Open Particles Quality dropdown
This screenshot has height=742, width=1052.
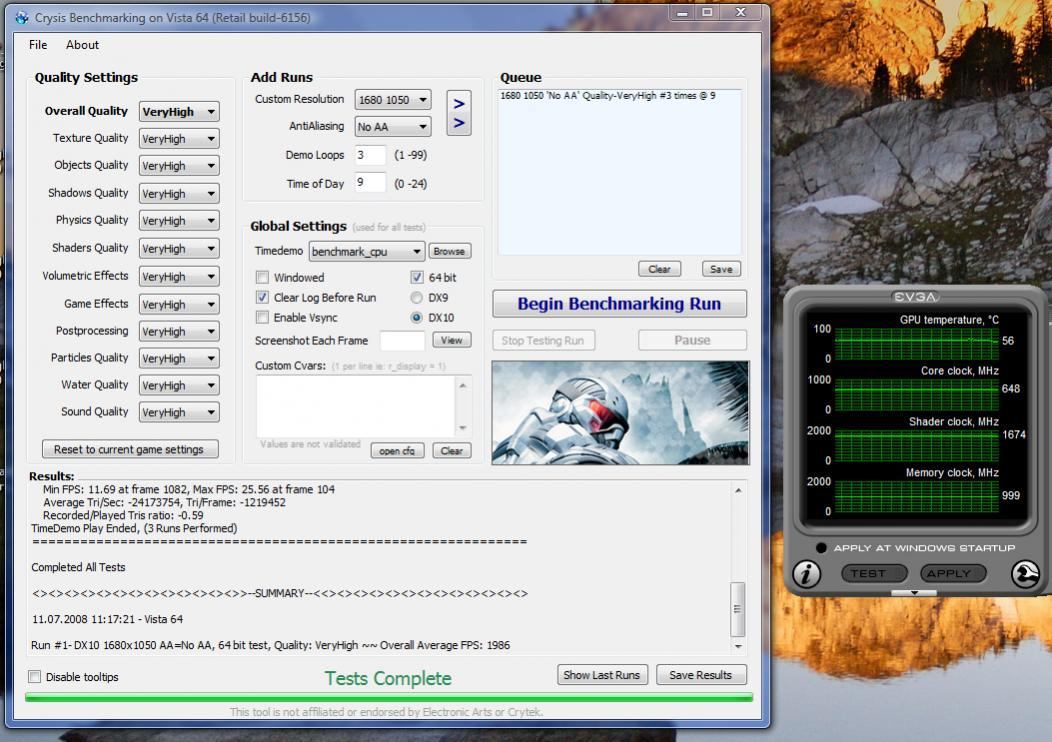click(x=179, y=358)
